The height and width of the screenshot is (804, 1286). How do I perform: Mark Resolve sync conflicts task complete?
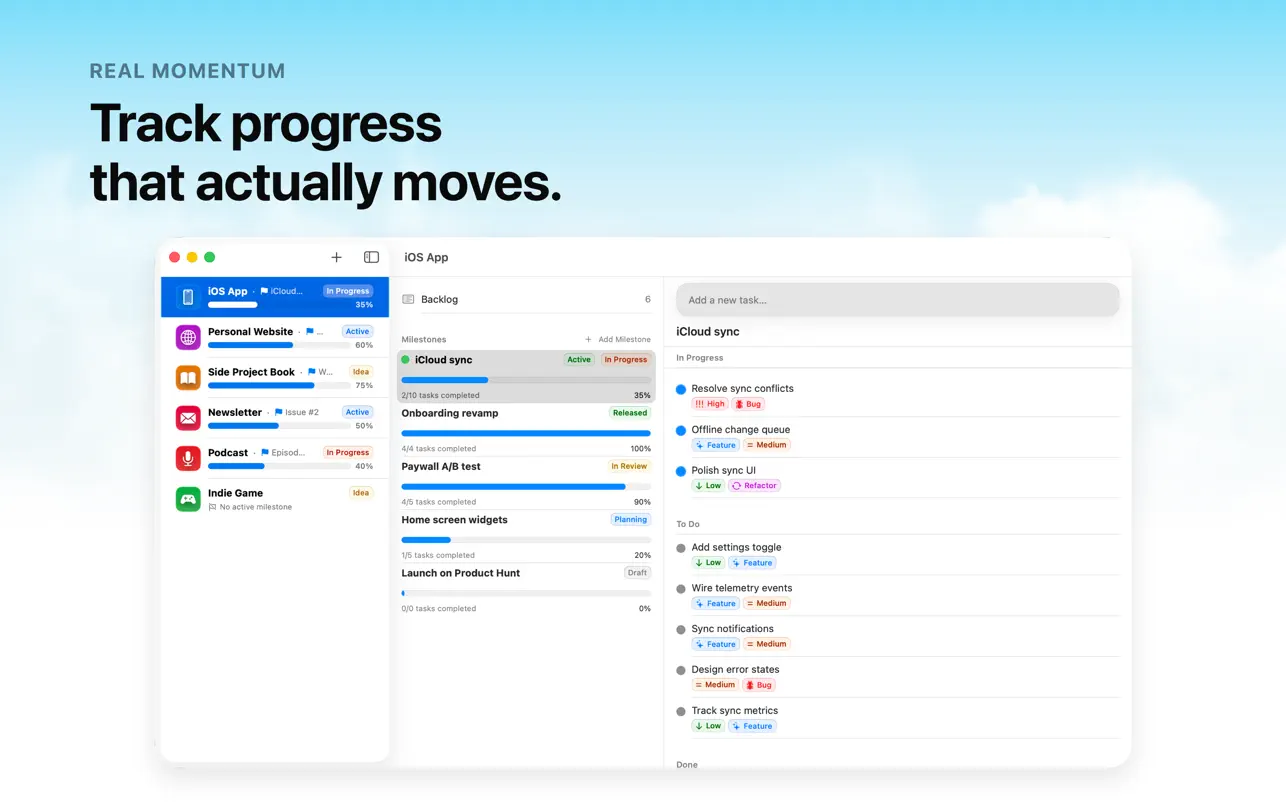tap(681, 389)
